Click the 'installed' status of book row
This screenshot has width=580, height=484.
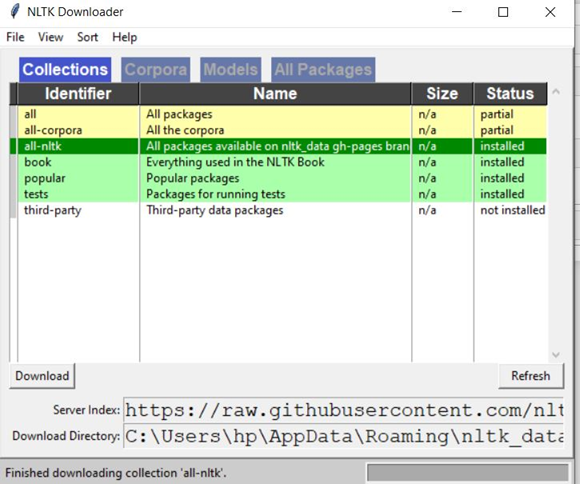[502, 162]
